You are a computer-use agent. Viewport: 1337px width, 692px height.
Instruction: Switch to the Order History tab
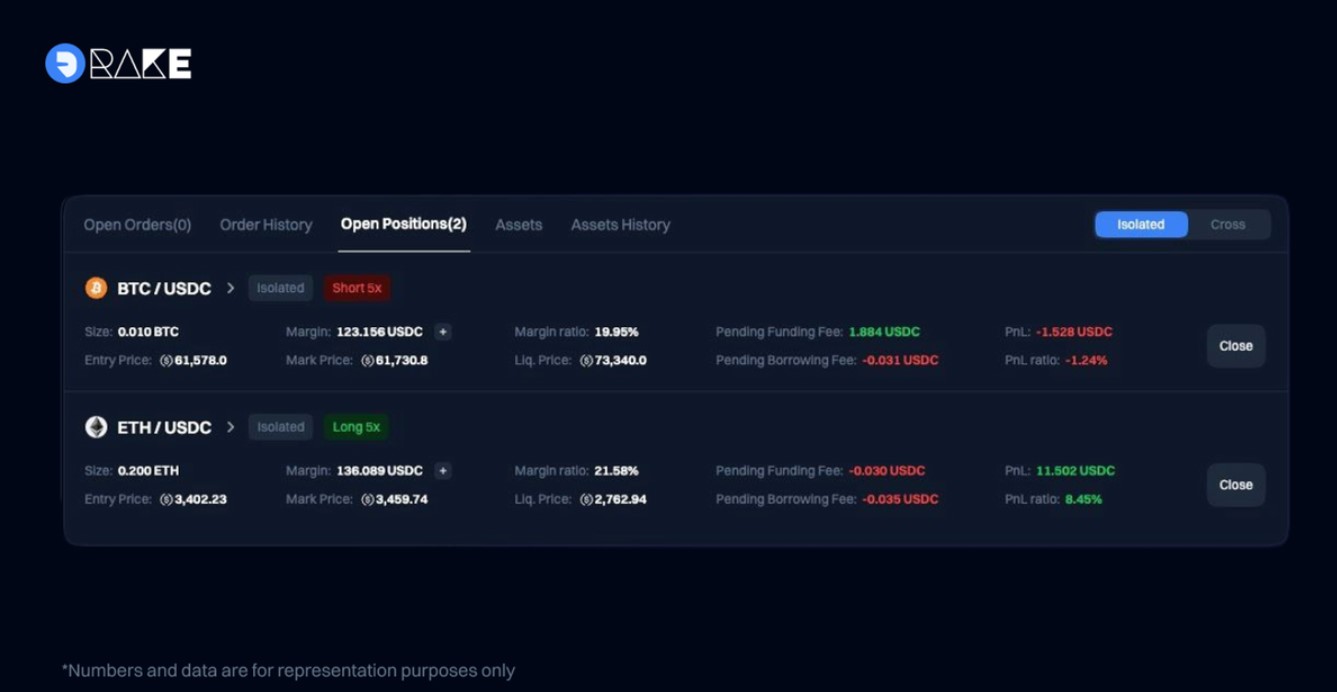tap(265, 224)
